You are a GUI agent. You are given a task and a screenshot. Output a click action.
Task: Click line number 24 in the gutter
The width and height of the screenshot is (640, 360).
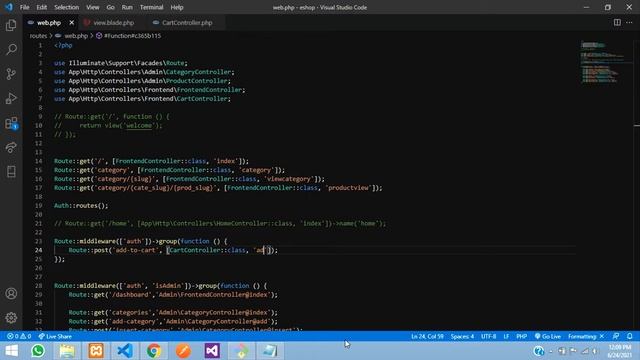point(38,250)
